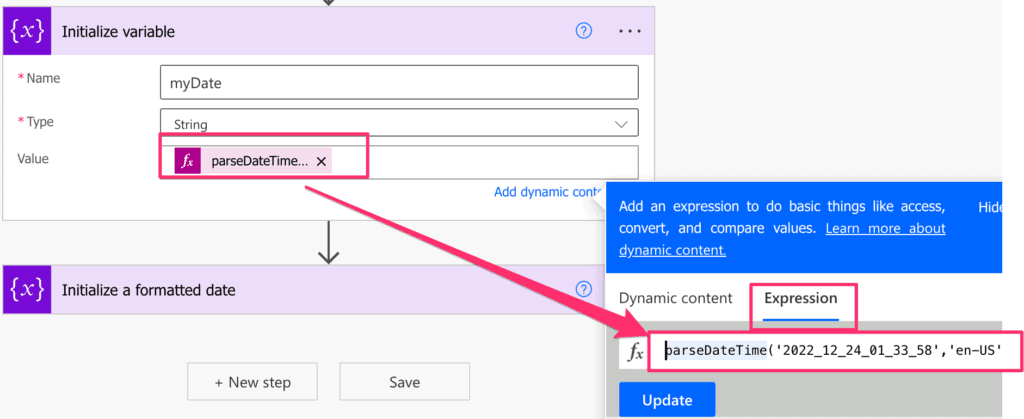
Task: Open help for Initialize a formatted date
Action: tap(584, 289)
